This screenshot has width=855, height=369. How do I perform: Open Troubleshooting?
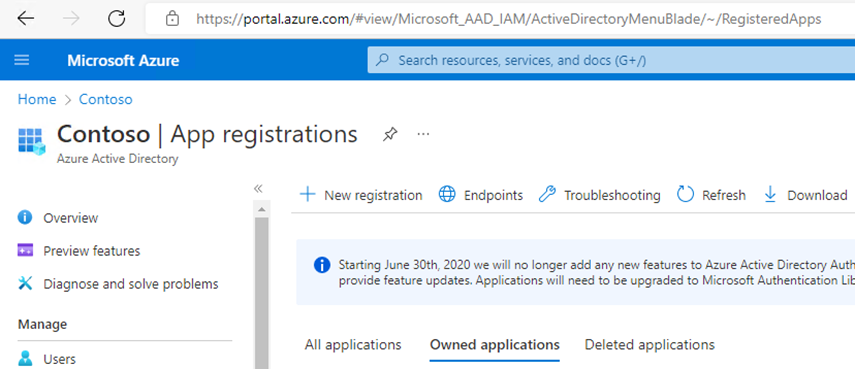tap(599, 195)
